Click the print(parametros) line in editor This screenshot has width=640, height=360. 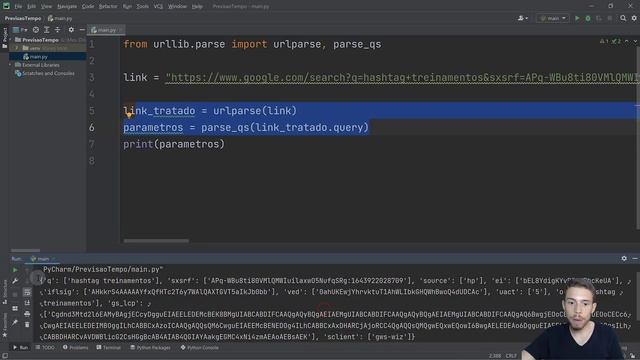coord(174,144)
